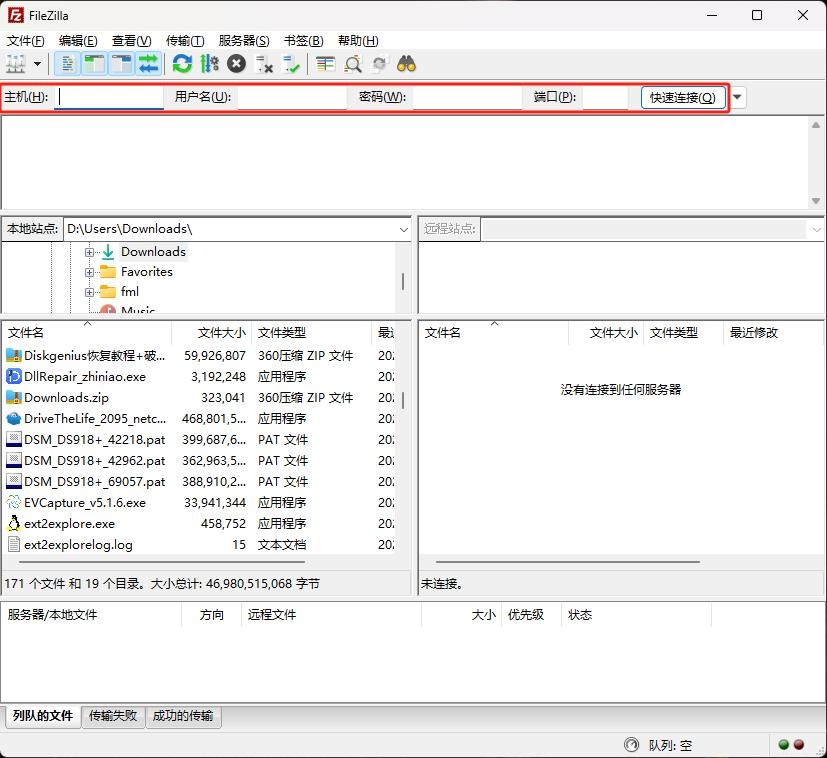Viewport: 827px width, 758px height.
Task: Click the 主机(H) host input field
Action: [x=109, y=98]
